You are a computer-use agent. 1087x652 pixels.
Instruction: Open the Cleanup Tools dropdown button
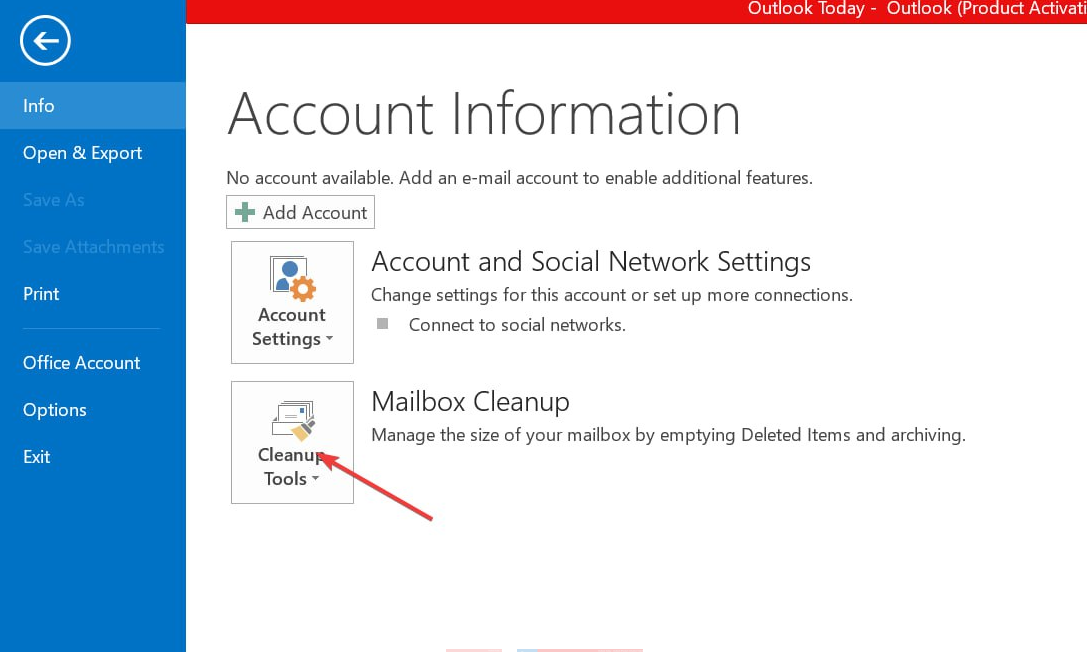click(292, 442)
